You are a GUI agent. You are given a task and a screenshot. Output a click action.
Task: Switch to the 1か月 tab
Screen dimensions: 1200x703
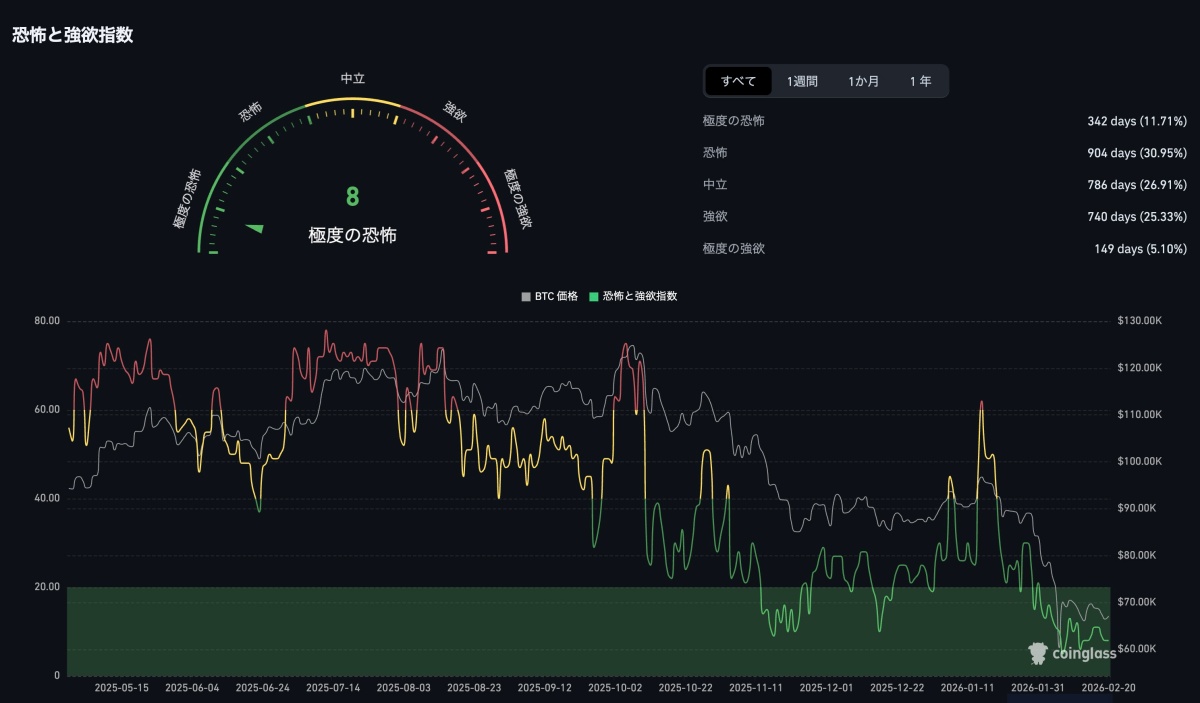[863, 81]
